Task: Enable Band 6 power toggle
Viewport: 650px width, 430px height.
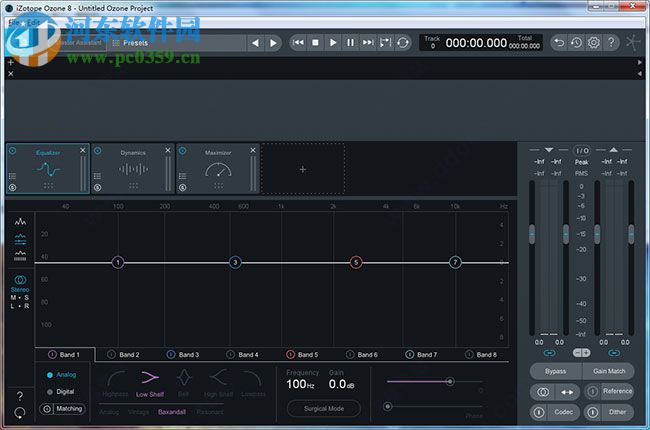Action: click(350, 355)
